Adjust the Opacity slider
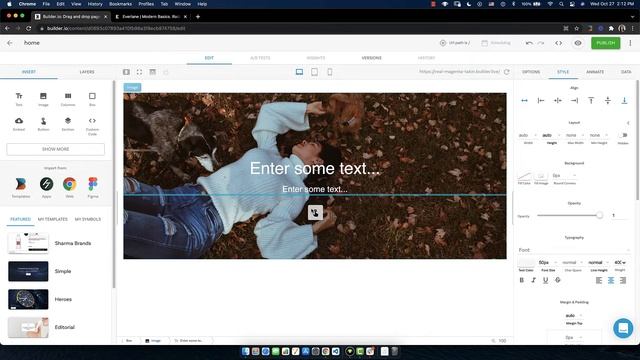640x360 pixels. tap(570, 216)
